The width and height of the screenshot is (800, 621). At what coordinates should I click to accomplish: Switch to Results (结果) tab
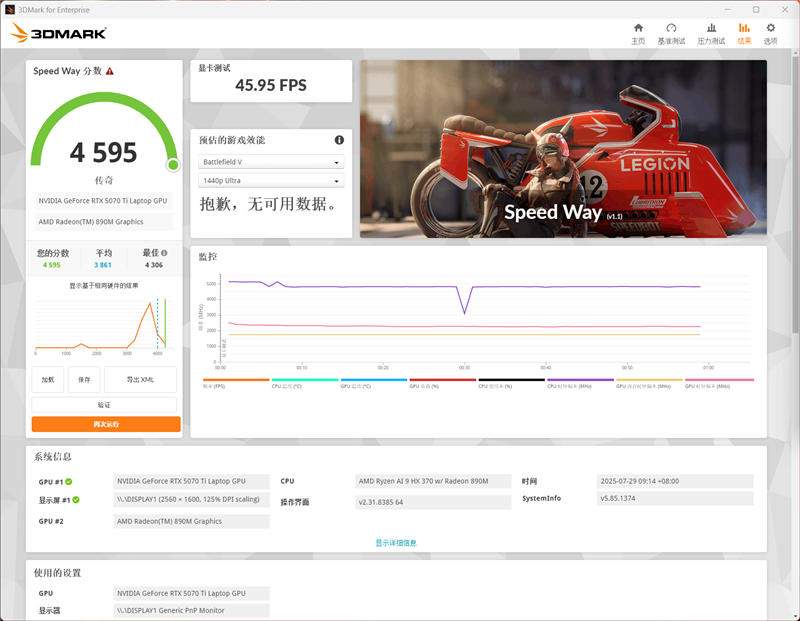[x=744, y=33]
